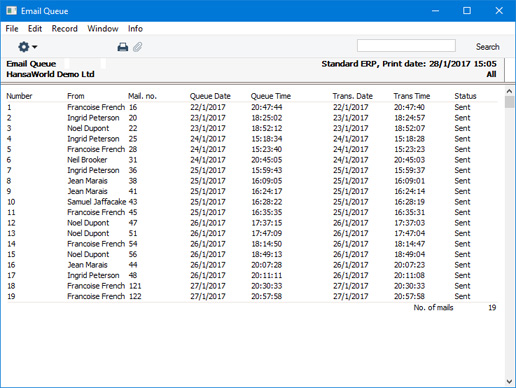Image resolution: width=516 pixels, height=388 pixels.
Task: Click Jean Marais in row 8
Action: (88, 181)
